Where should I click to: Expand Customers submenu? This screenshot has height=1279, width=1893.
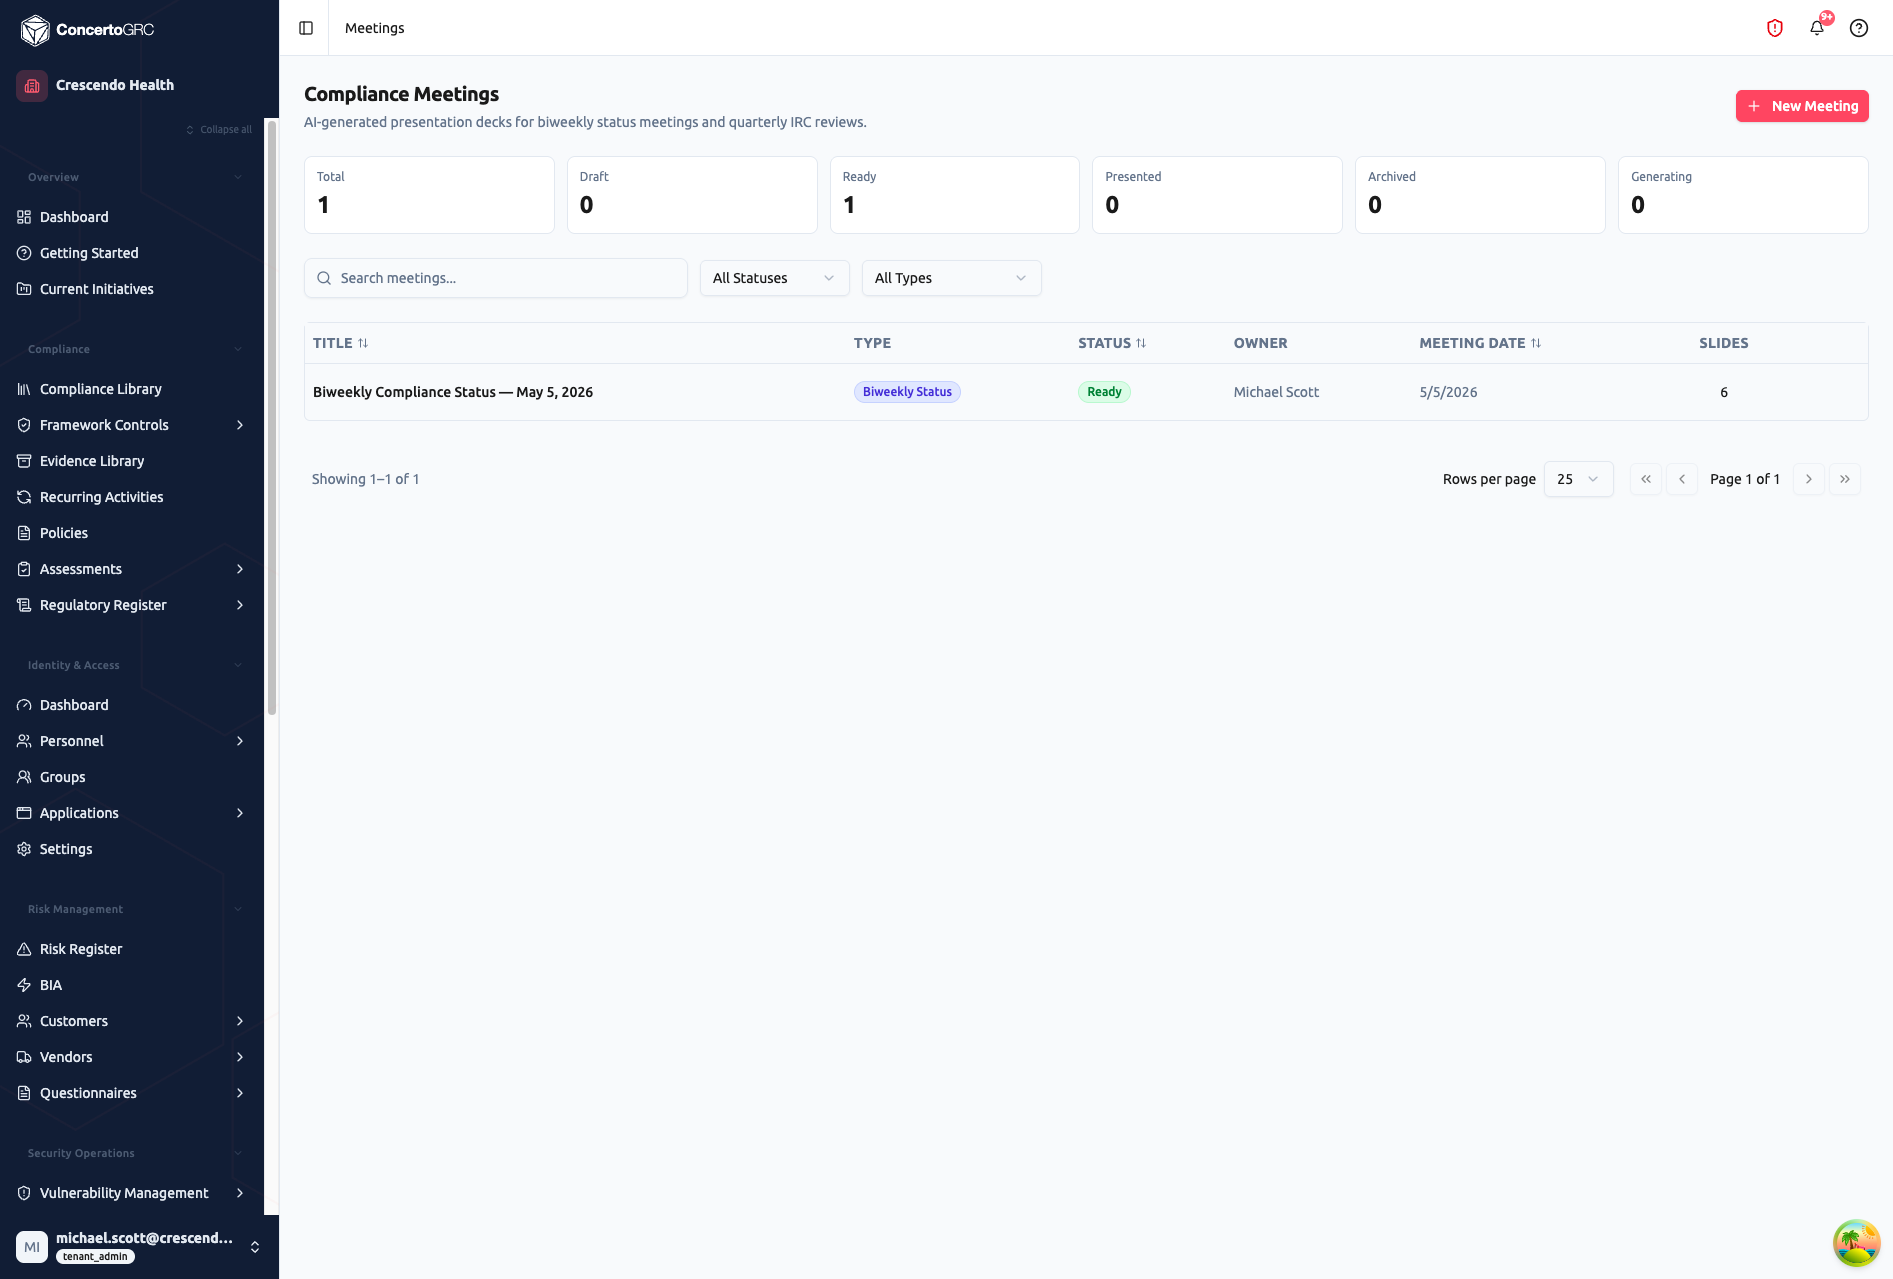pos(240,1021)
